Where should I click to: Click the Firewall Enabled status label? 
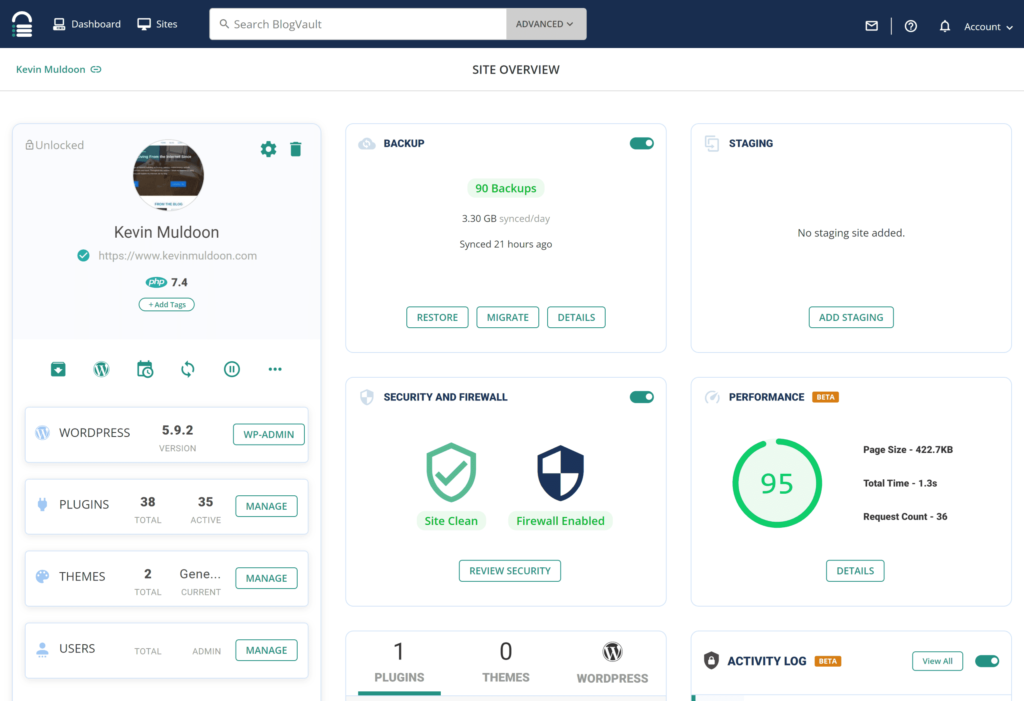tap(560, 521)
